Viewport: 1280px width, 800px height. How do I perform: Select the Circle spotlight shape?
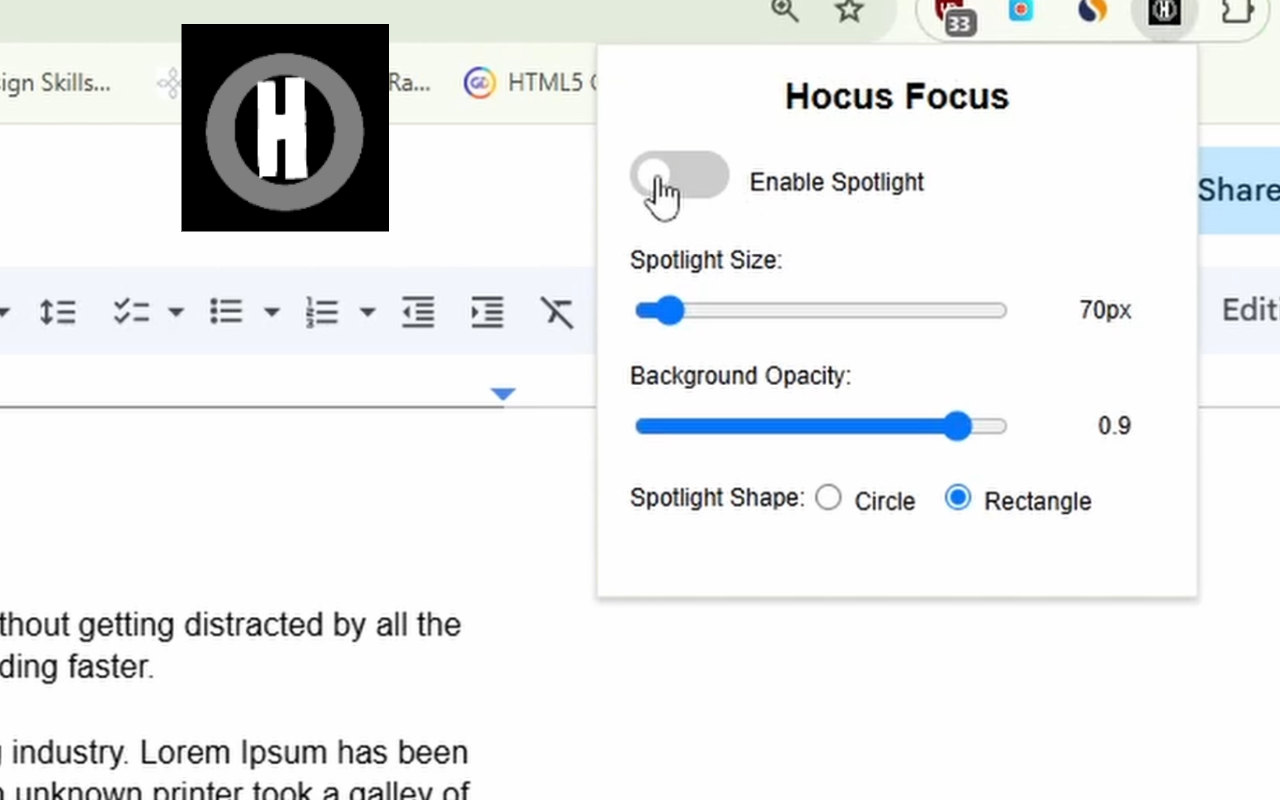(828, 498)
